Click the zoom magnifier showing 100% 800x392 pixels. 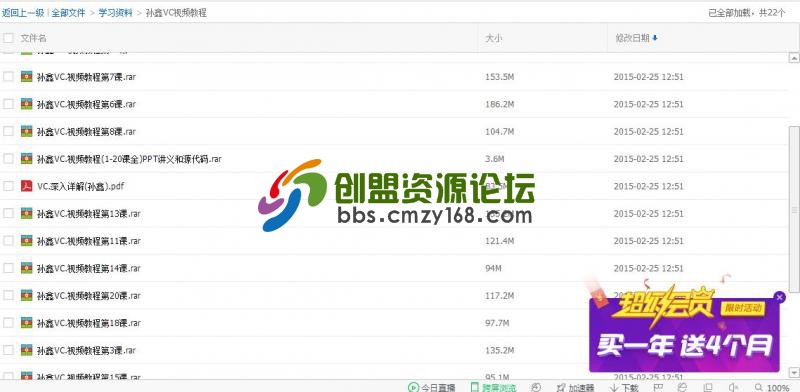[772, 387]
